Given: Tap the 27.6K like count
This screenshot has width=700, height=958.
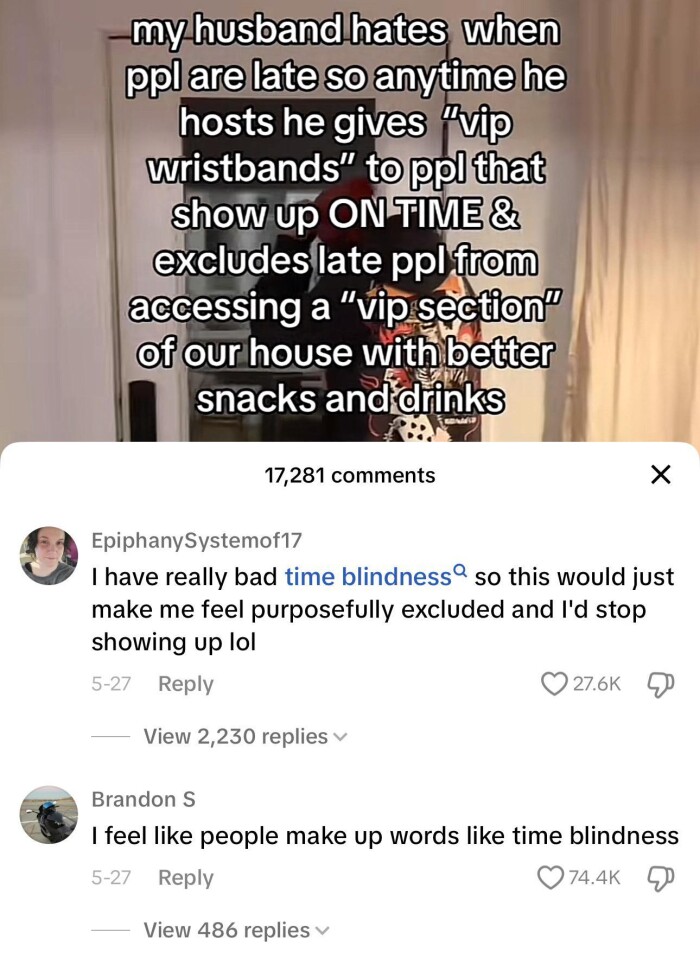Looking at the screenshot, I should pyautogui.click(x=597, y=684).
